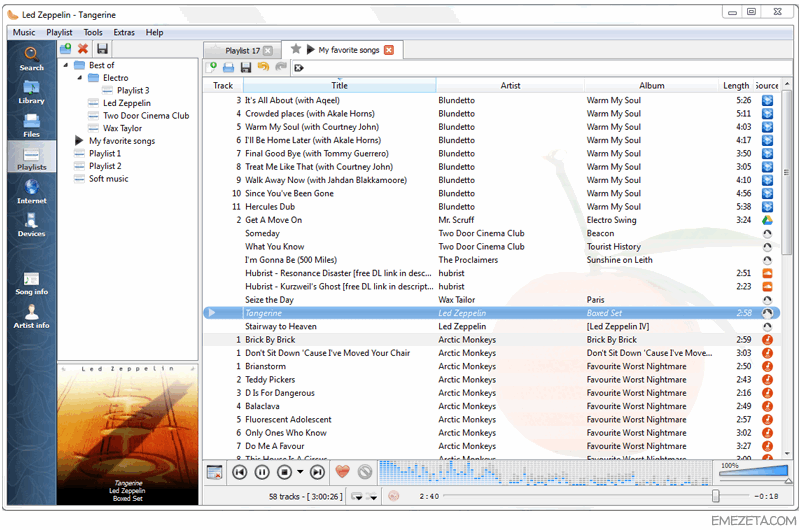The width and height of the screenshot is (800, 530).
Task: Click the grey ban track icon
Action: (365, 472)
